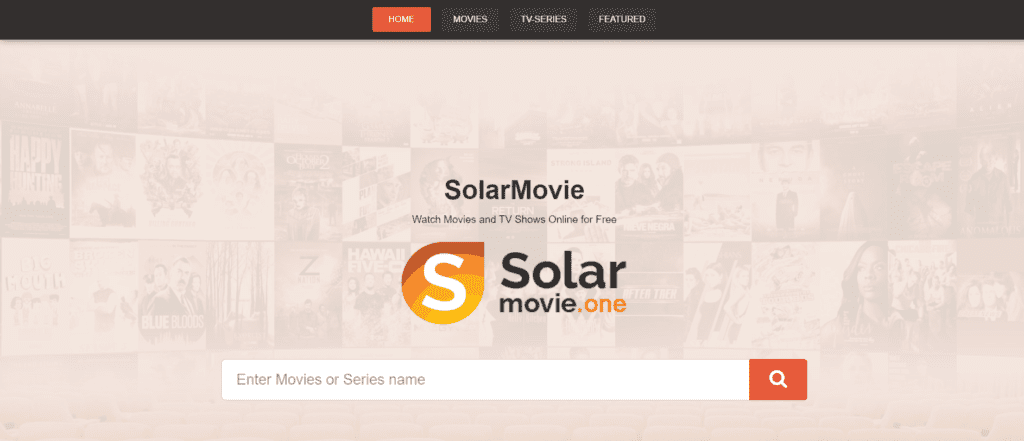Viewport: 1024px width, 441px height.
Task: Click the SolarMovie heading
Action: click(x=514, y=190)
